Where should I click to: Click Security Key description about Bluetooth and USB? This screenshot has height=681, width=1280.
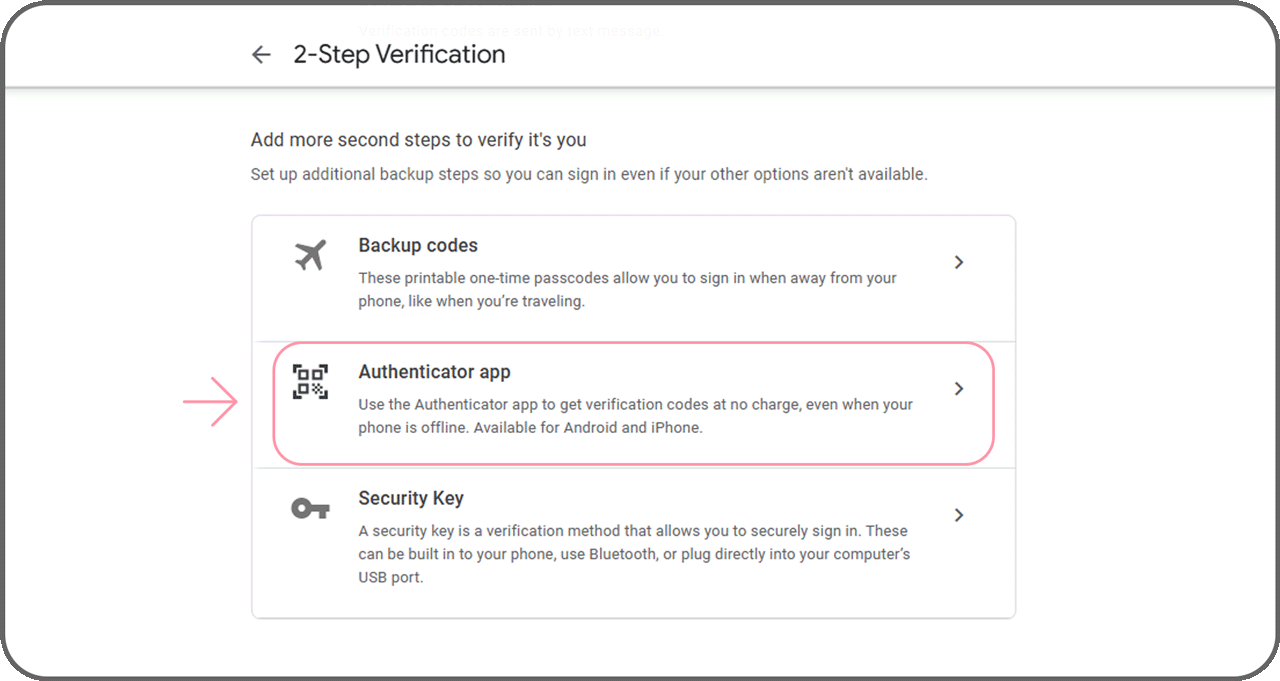(634, 554)
